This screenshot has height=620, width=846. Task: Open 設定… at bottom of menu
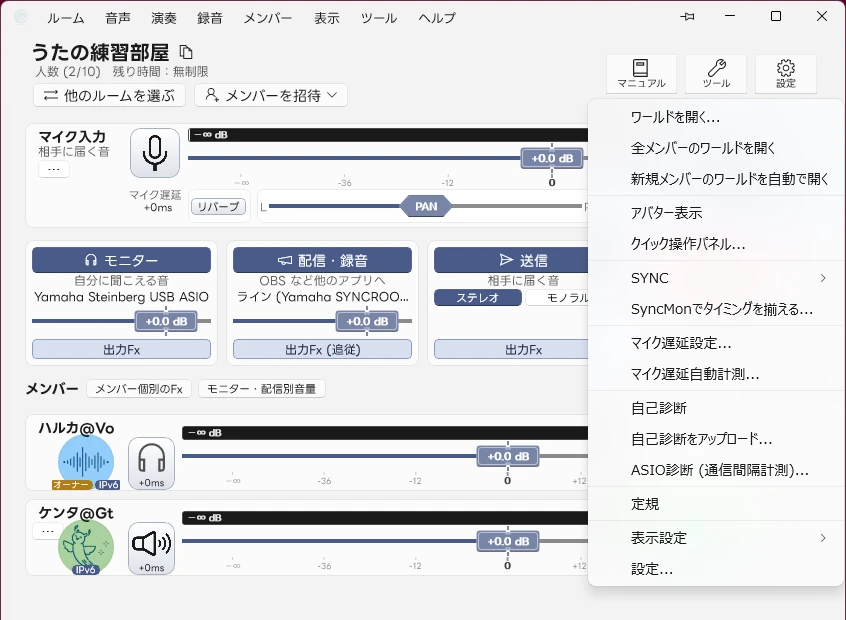tap(715, 569)
